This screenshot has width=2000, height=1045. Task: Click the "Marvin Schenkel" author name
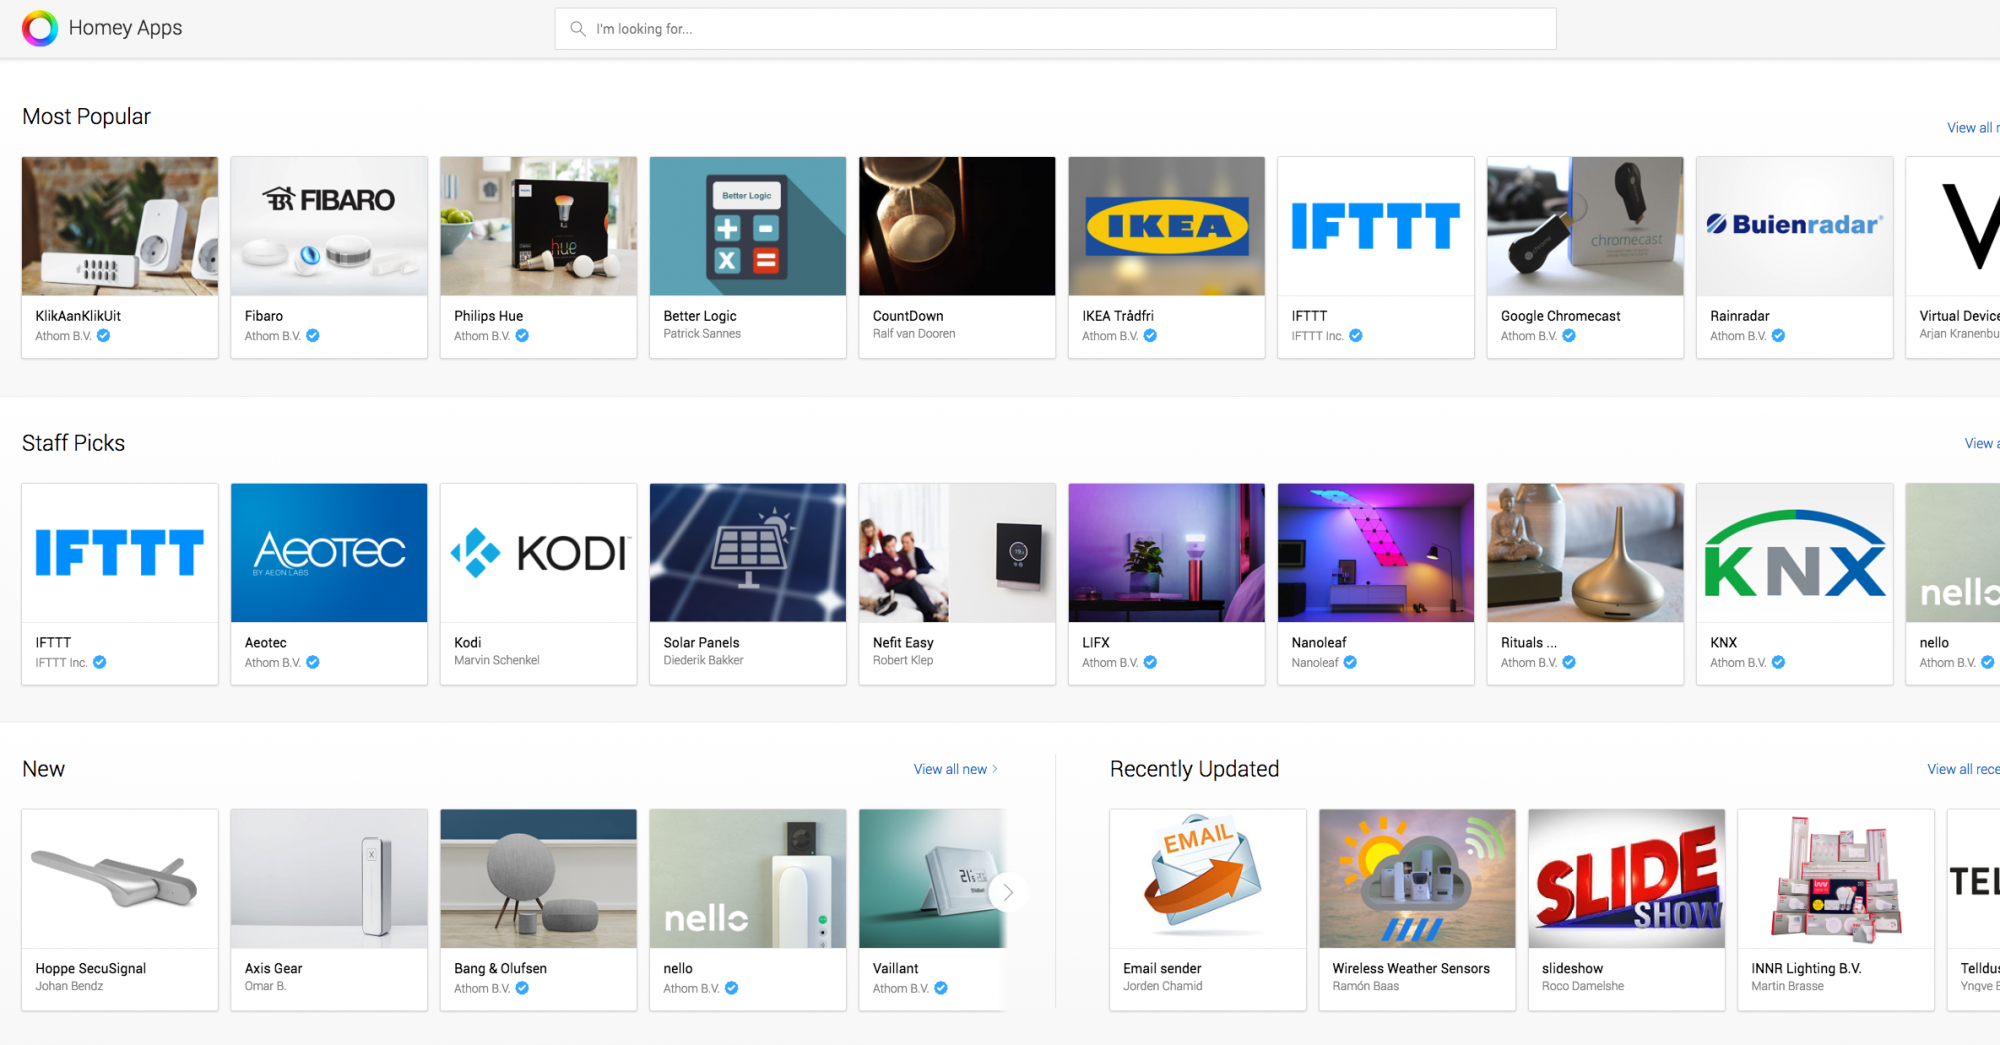[x=497, y=660]
